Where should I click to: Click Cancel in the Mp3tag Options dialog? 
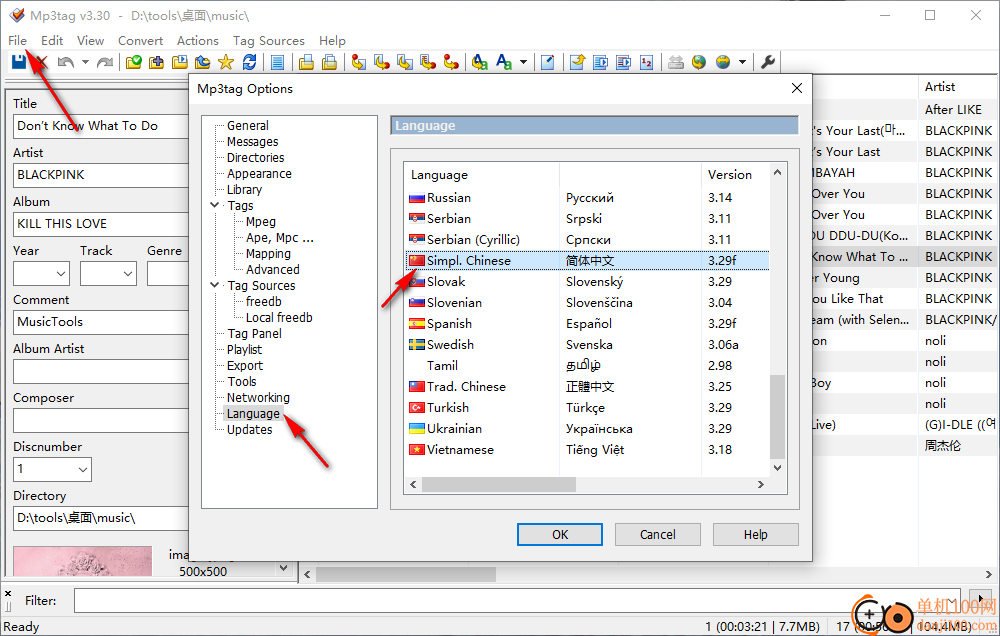pyautogui.click(x=658, y=535)
